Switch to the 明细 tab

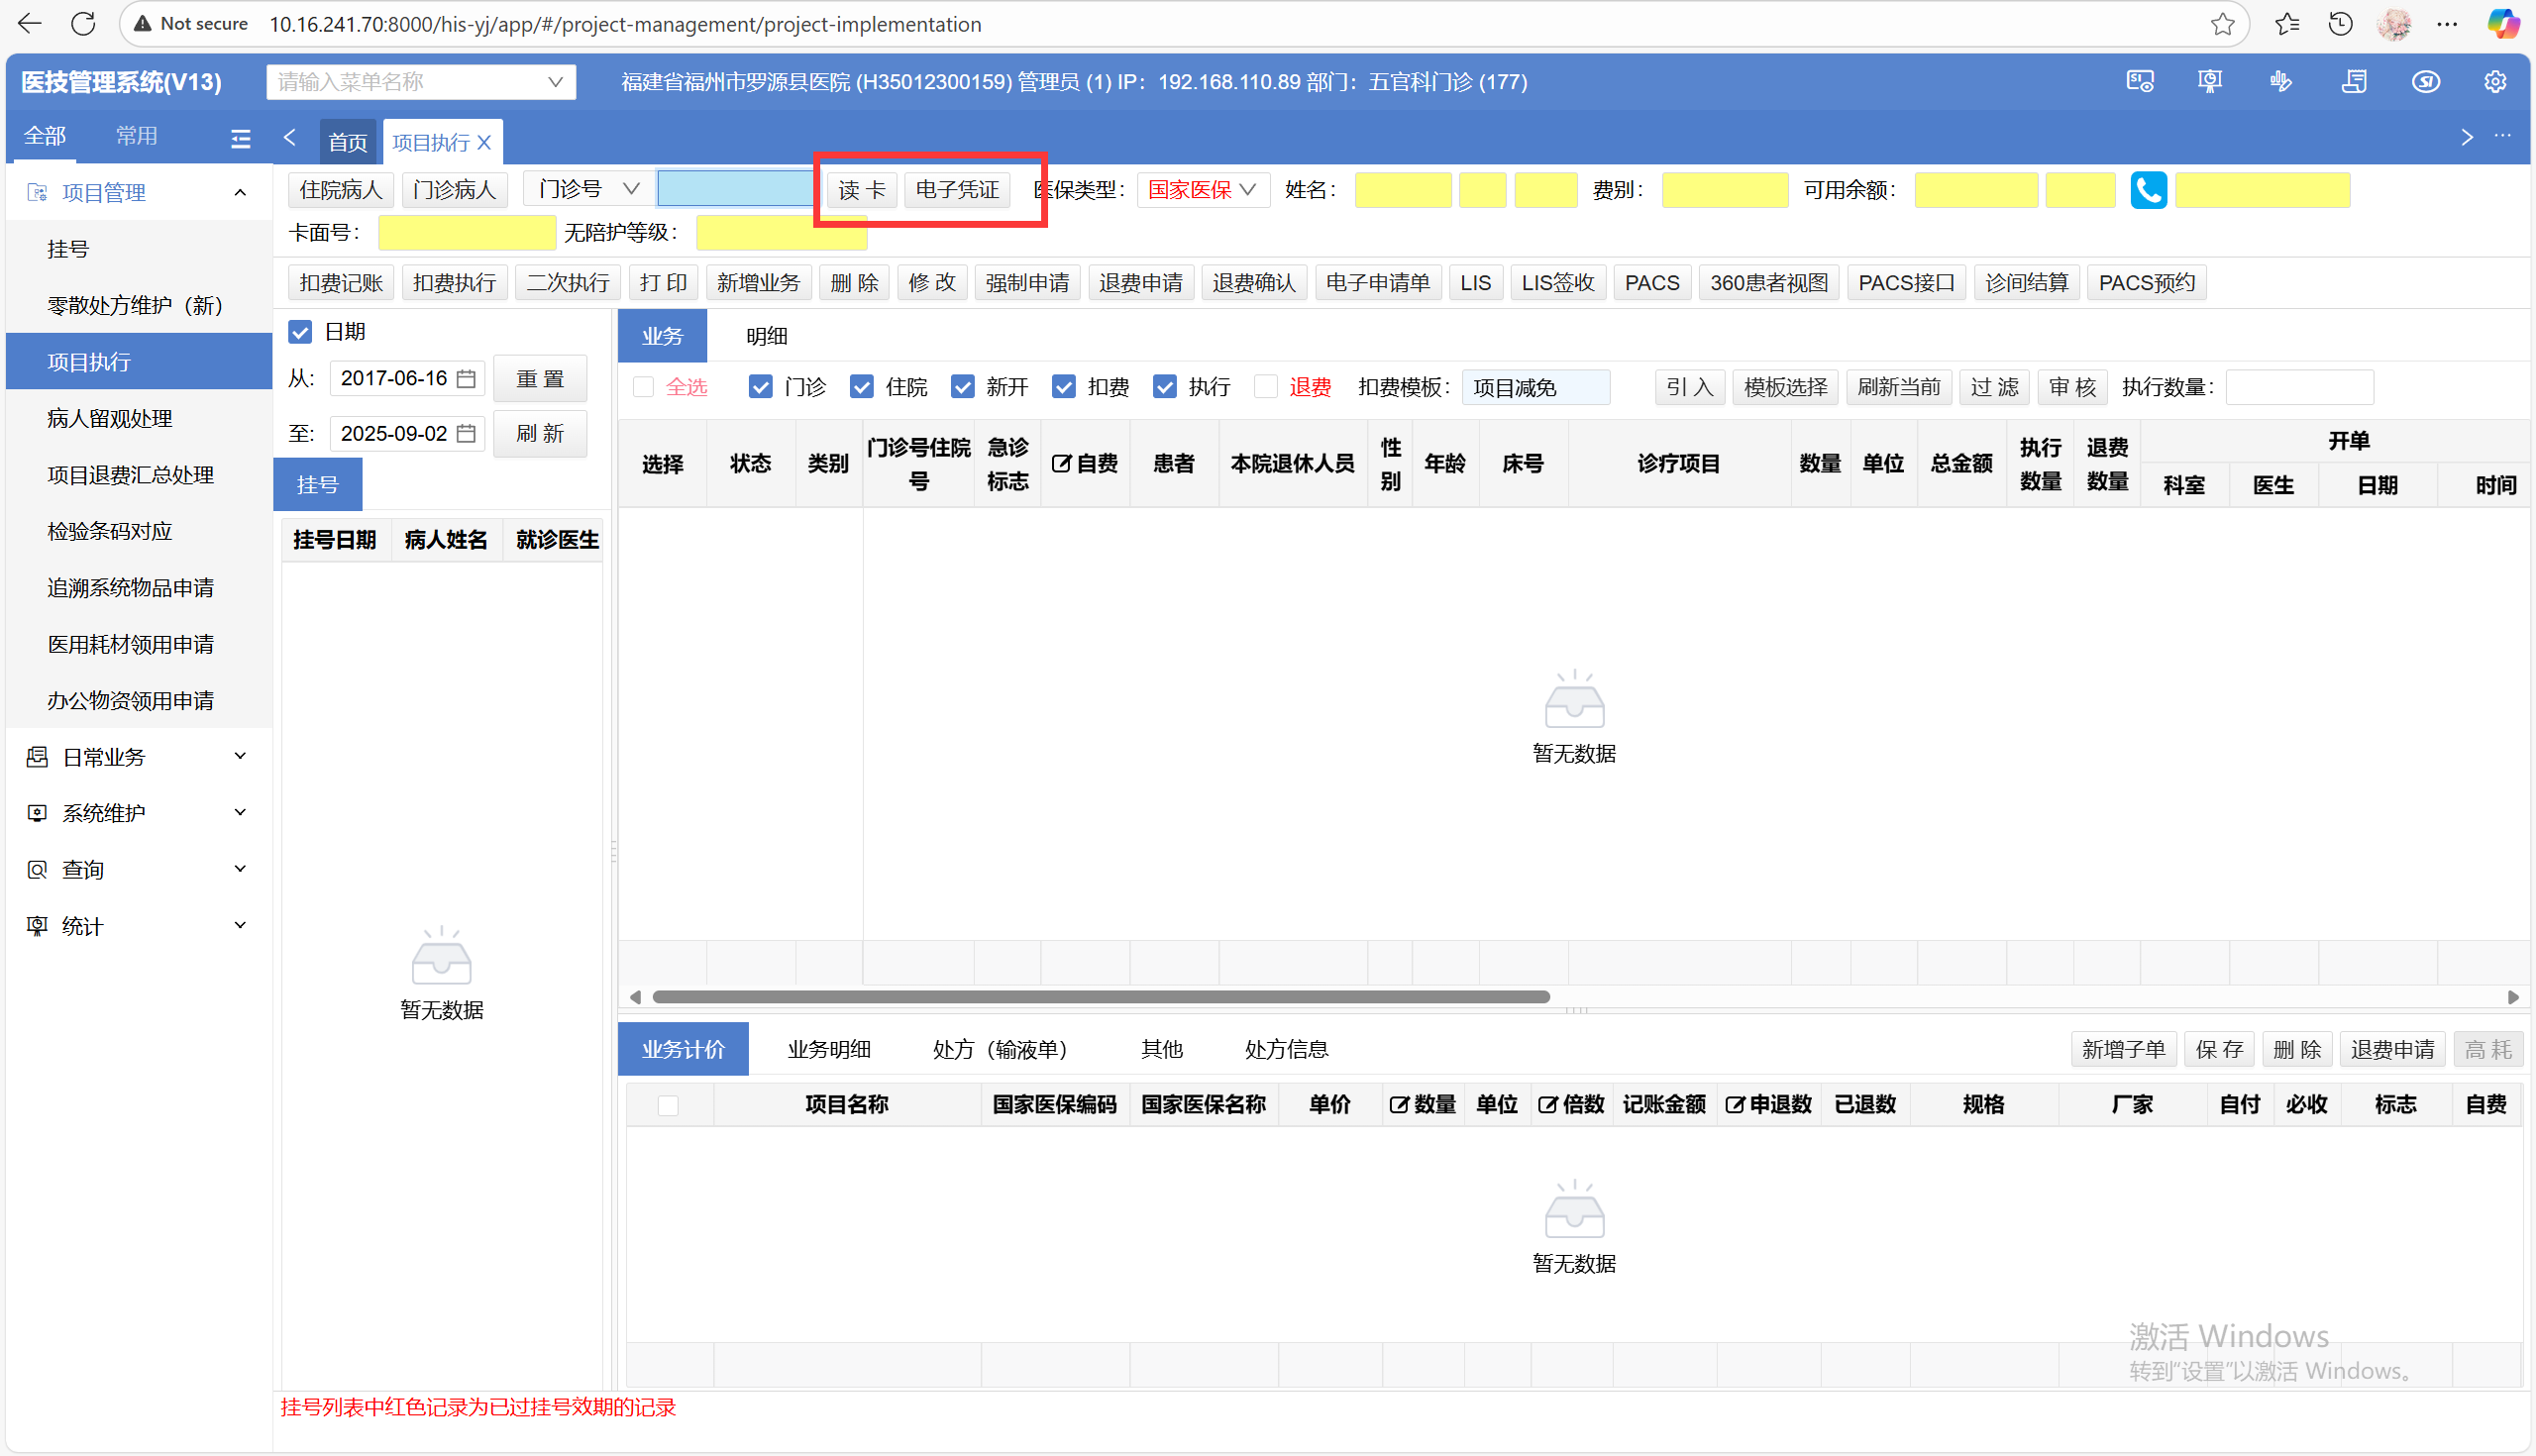(x=767, y=336)
